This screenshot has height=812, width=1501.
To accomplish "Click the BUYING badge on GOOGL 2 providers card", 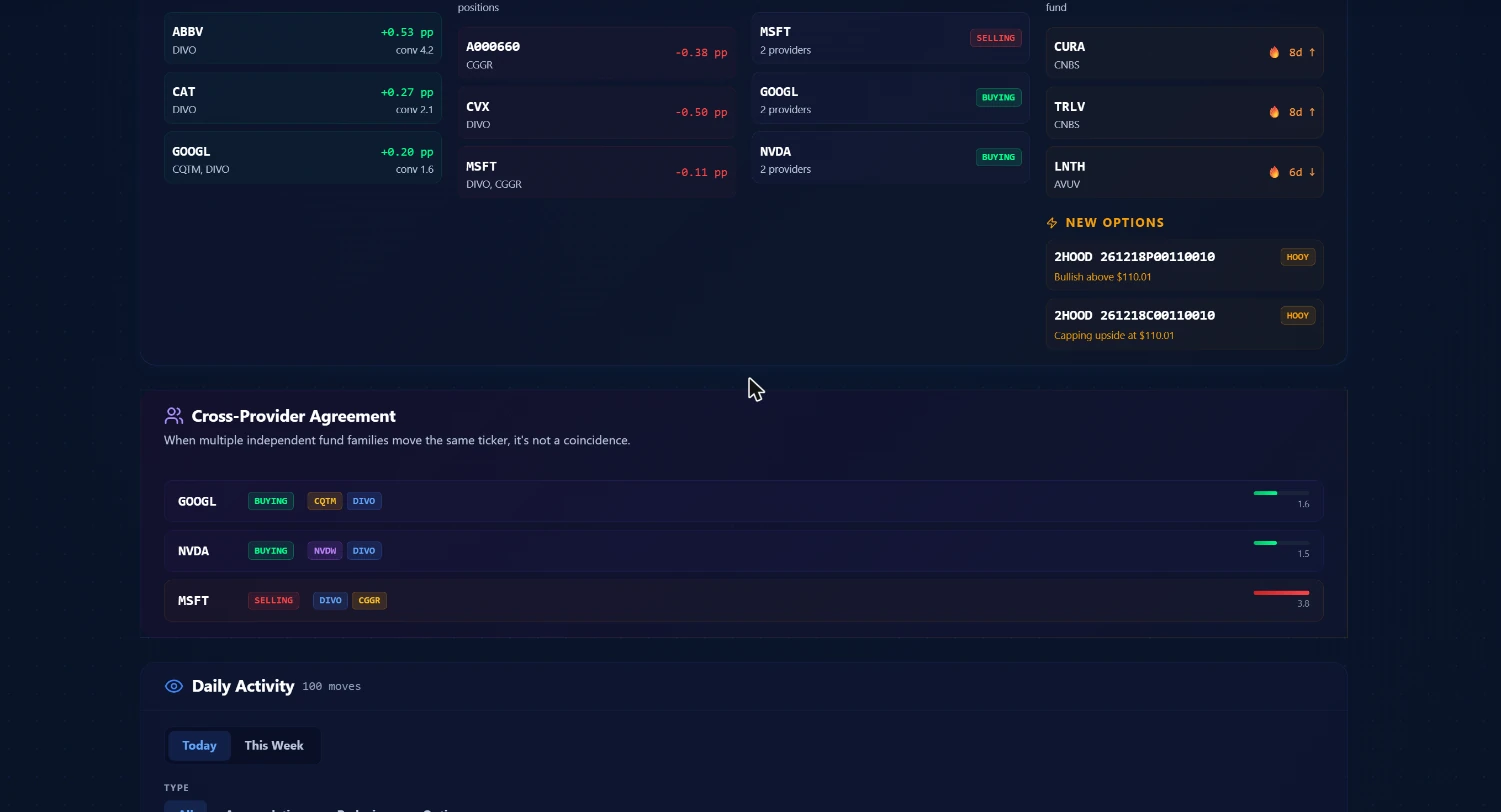I will pos(998,98).
